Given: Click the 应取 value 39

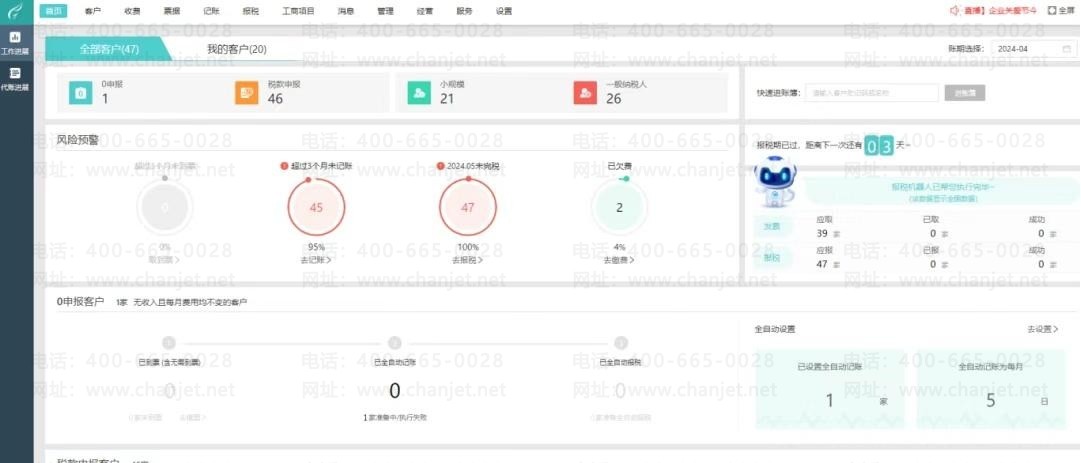Looking at the screenshot, I should [x=822, y=234].
